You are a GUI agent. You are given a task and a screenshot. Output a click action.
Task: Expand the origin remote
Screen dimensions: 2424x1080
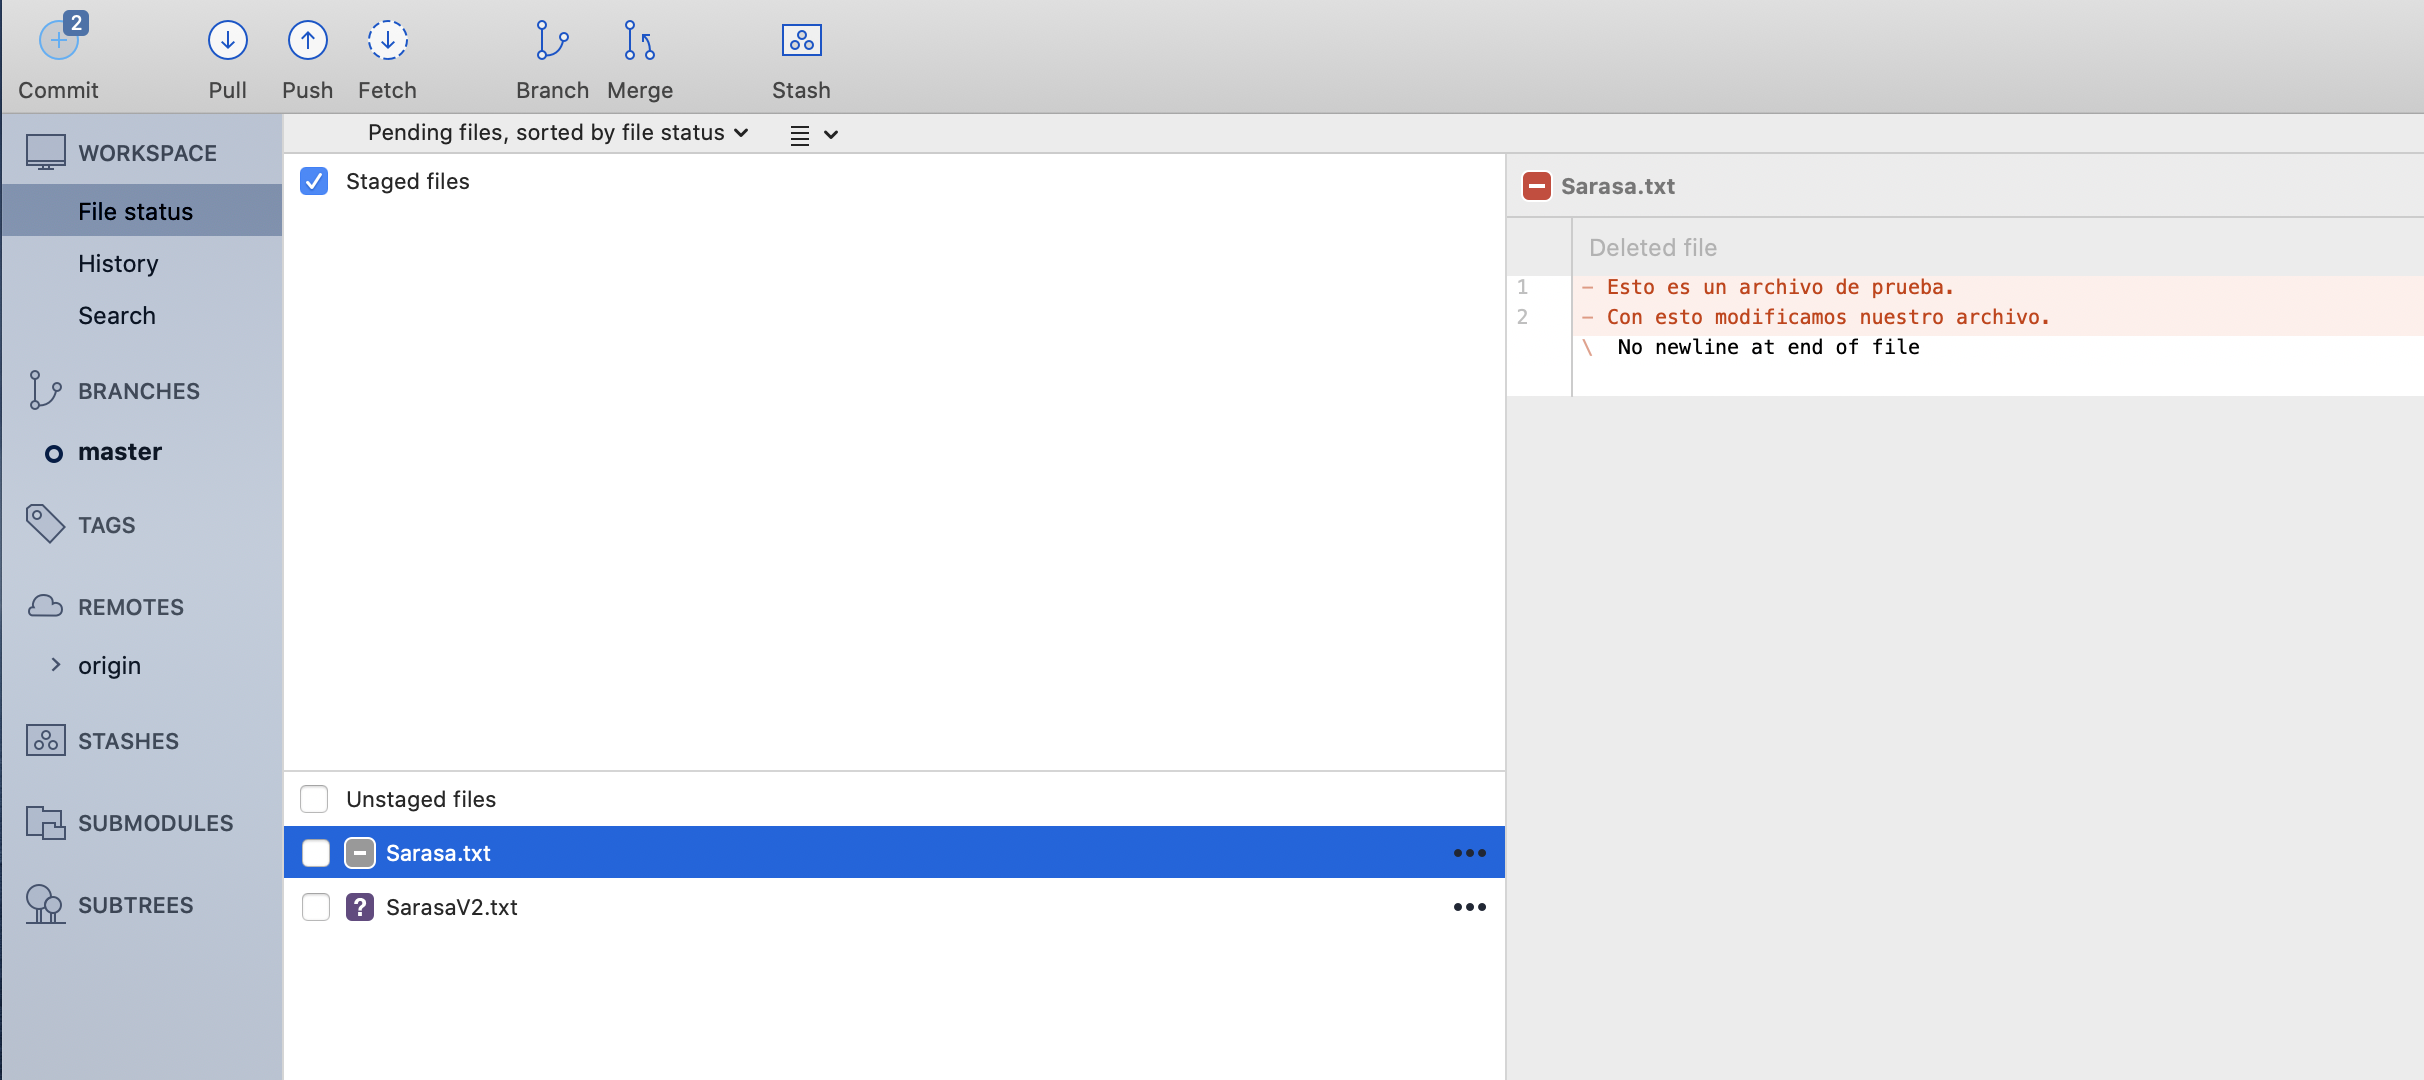point(56,665)
